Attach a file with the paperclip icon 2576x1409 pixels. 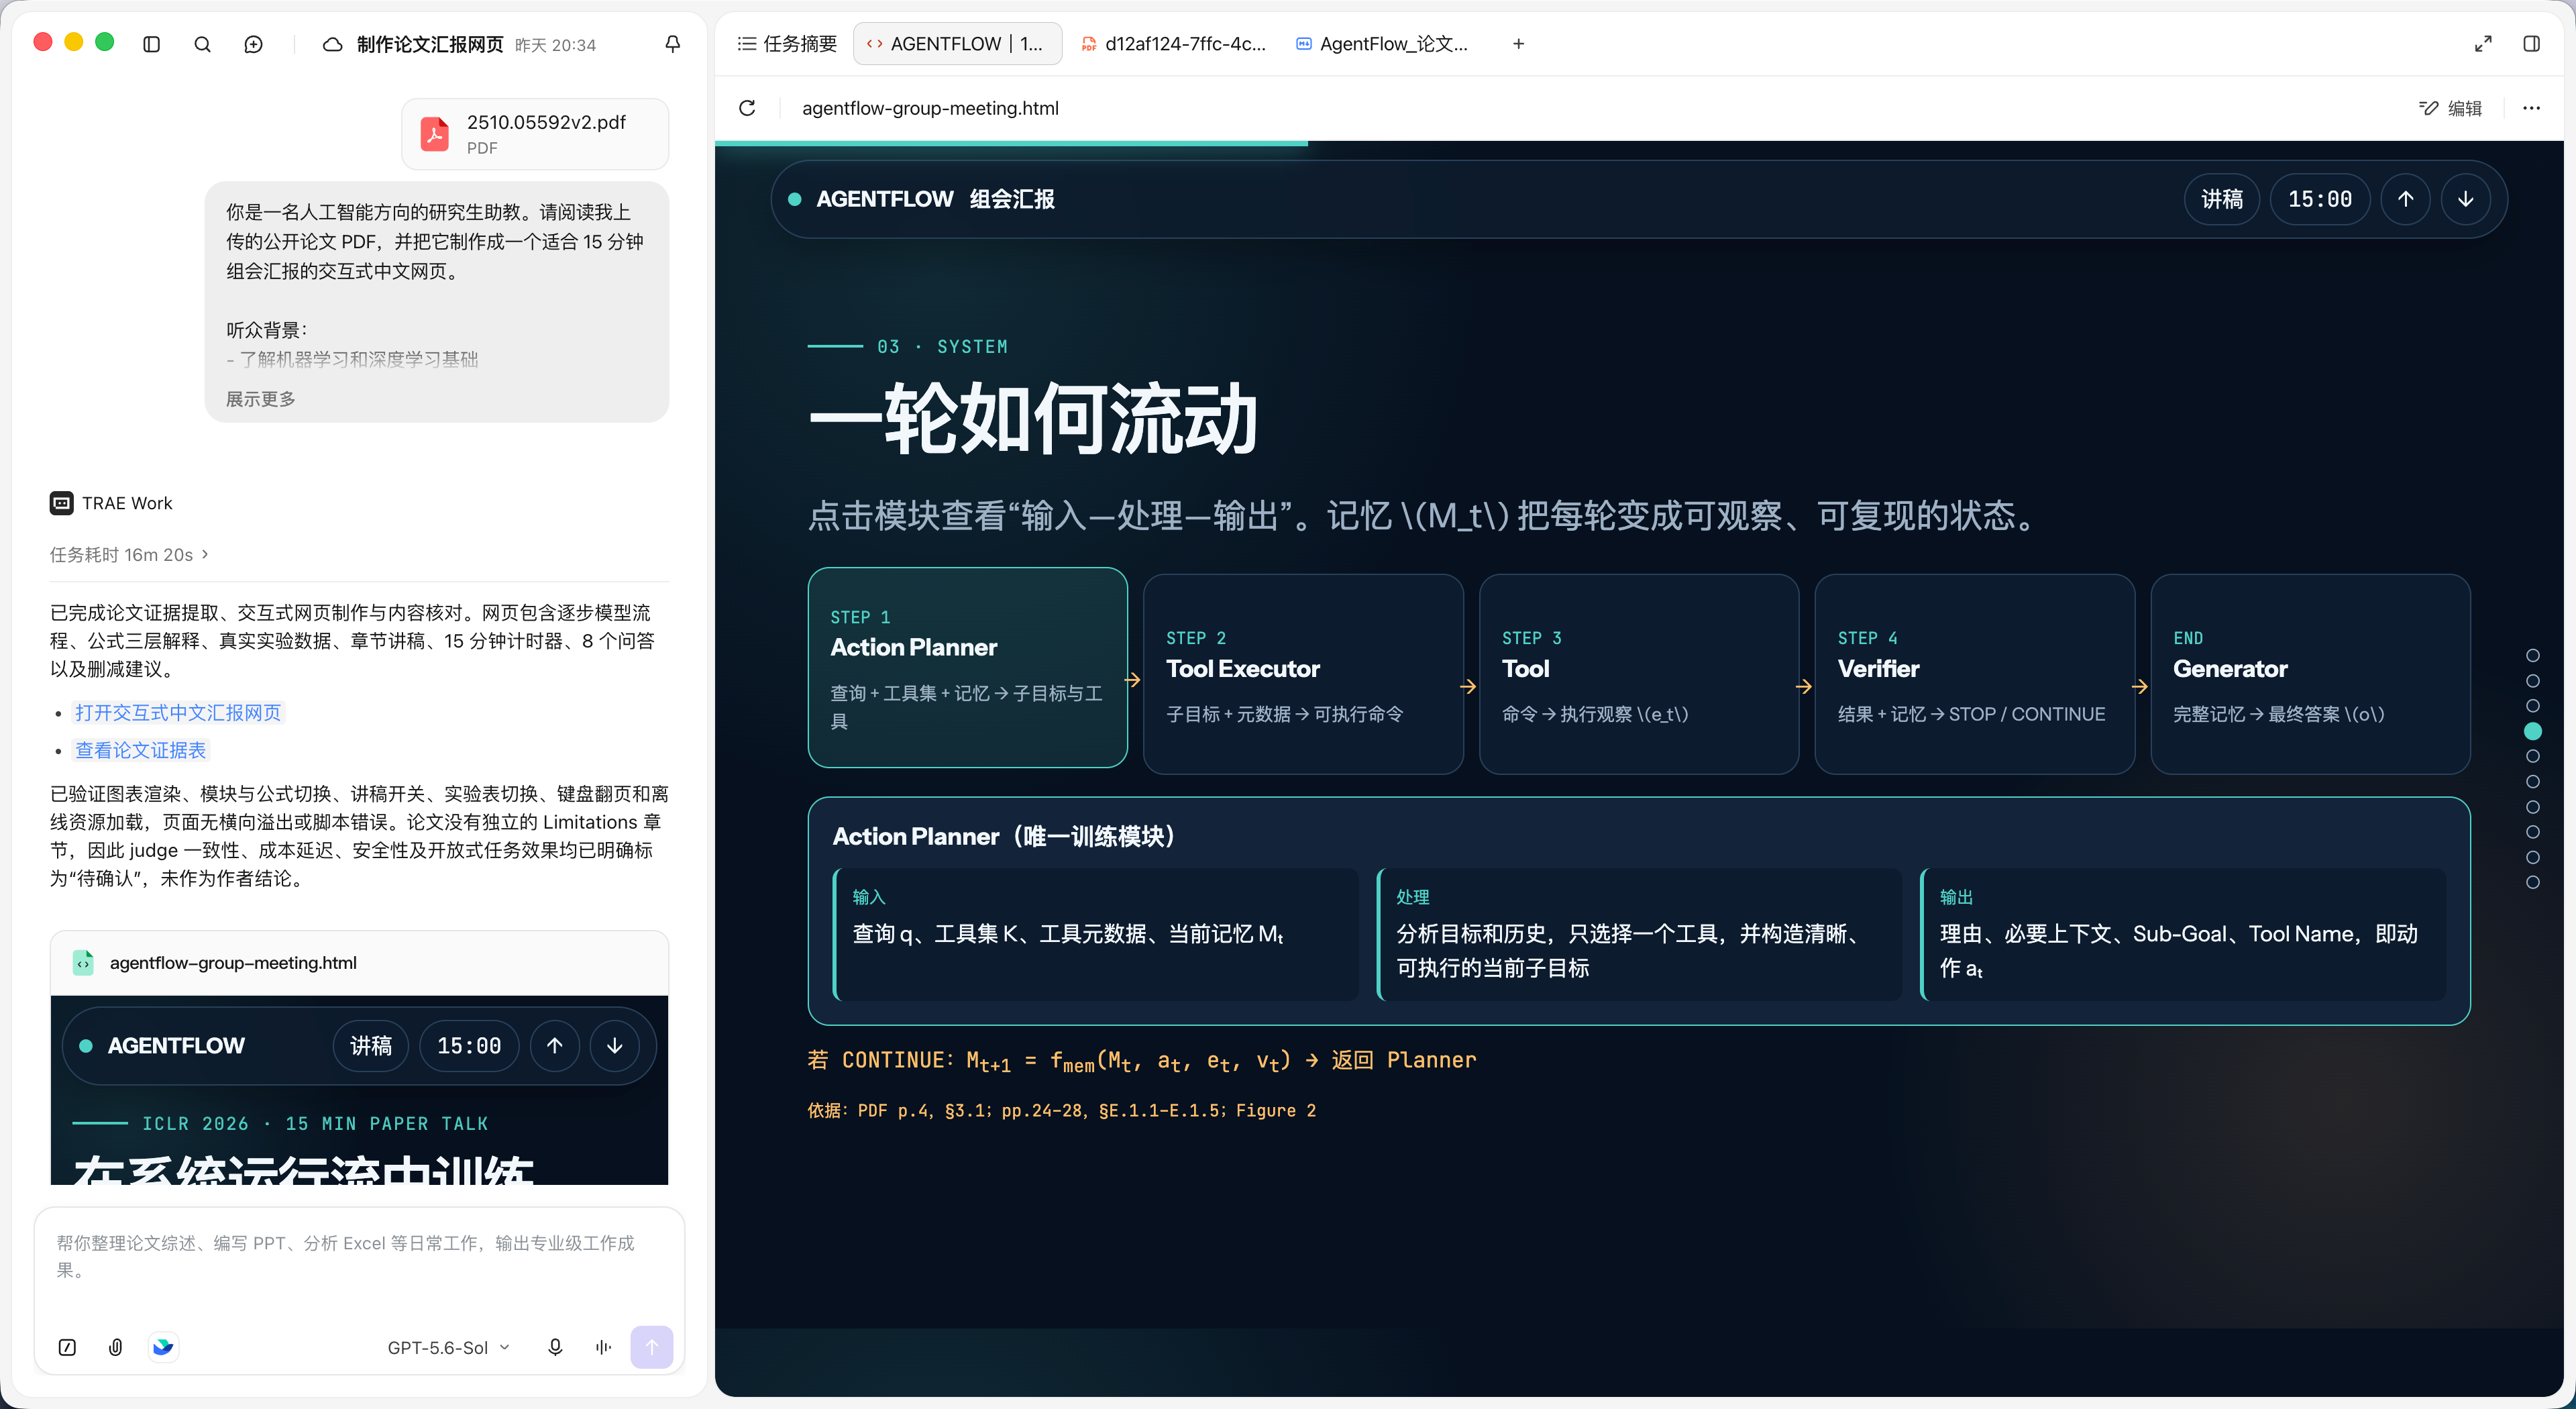[x=116, y=1347]
